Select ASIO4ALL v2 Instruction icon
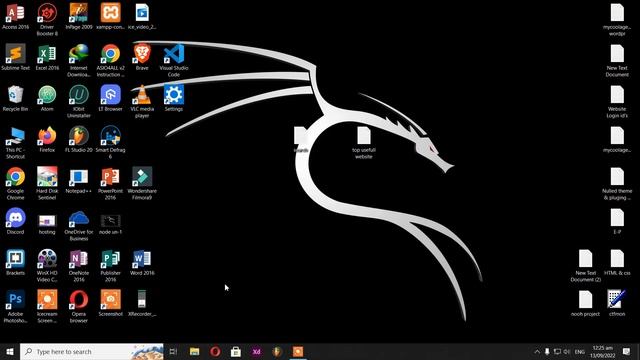Viewport: 640px width, 360px height. (x=111, y=60)
